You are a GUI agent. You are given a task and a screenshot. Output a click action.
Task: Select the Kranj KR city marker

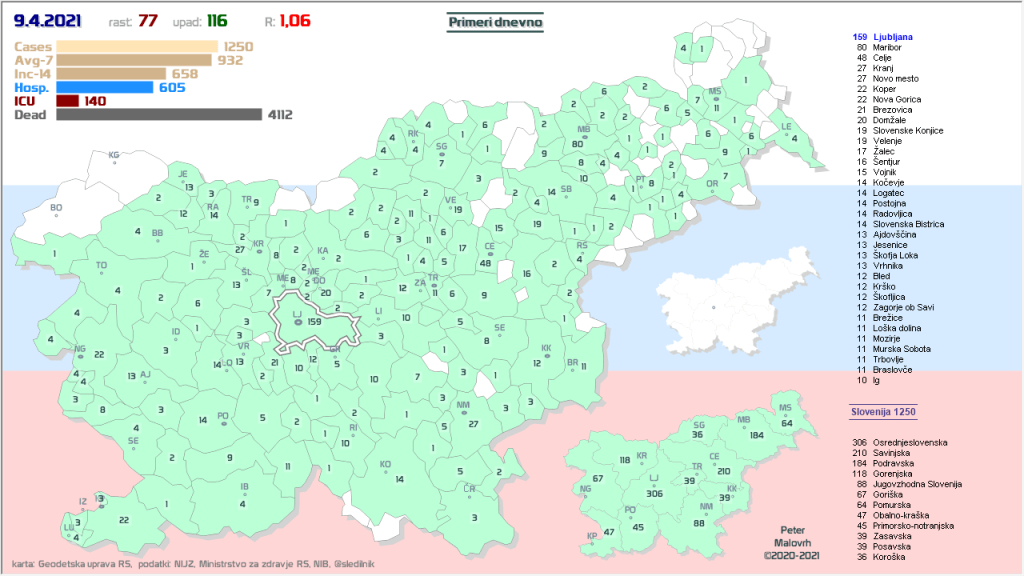click(x=258, y=251)
